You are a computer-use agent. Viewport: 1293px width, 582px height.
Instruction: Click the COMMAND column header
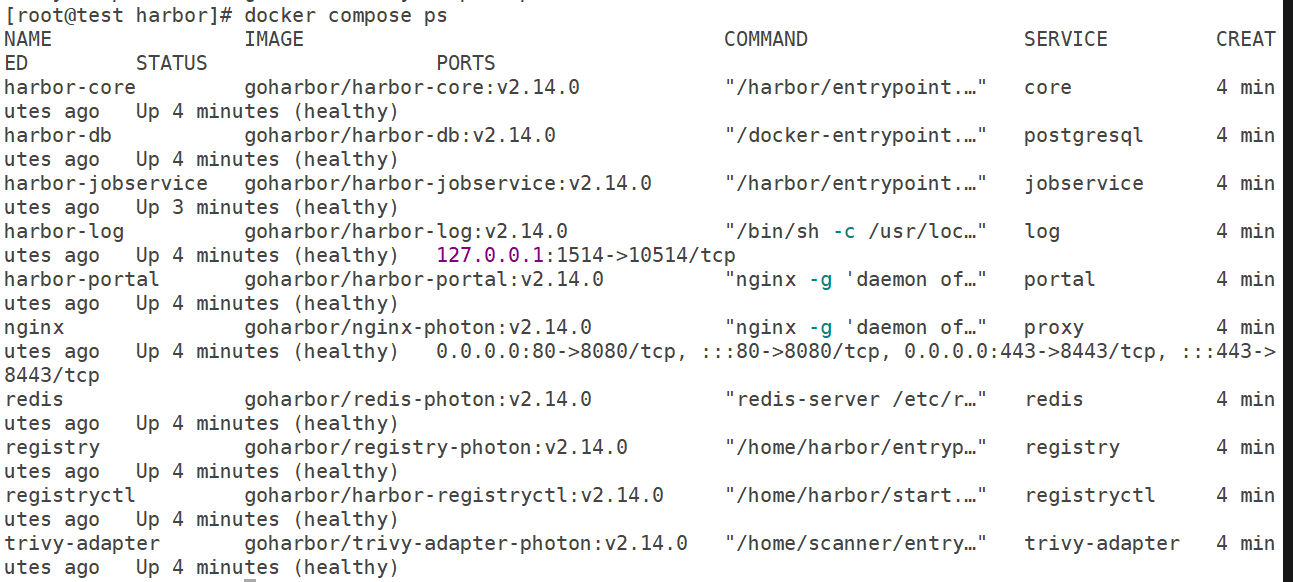[766, 39]
